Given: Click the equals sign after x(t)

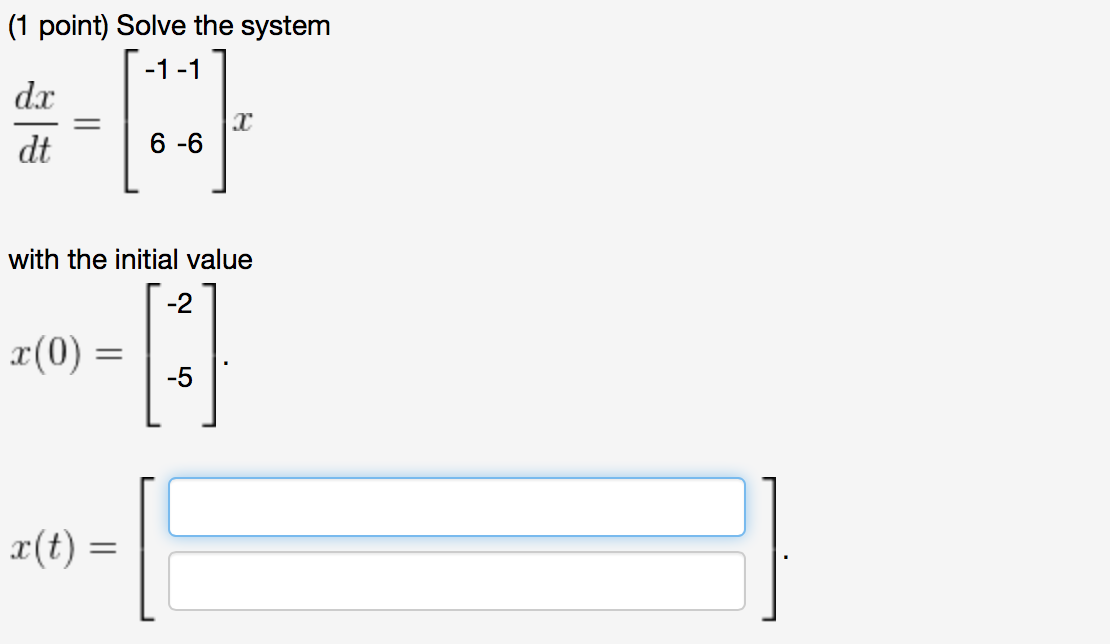Looking at the screenshot, I should click(x=103, y=548).
